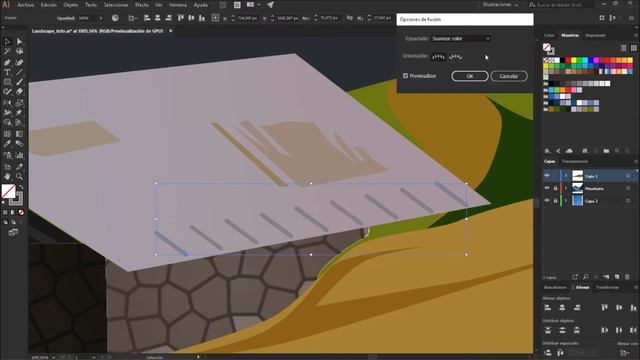This screenshot has height=360, width=640.
Task: Select the Eraser tool
Action: point(19,92)
